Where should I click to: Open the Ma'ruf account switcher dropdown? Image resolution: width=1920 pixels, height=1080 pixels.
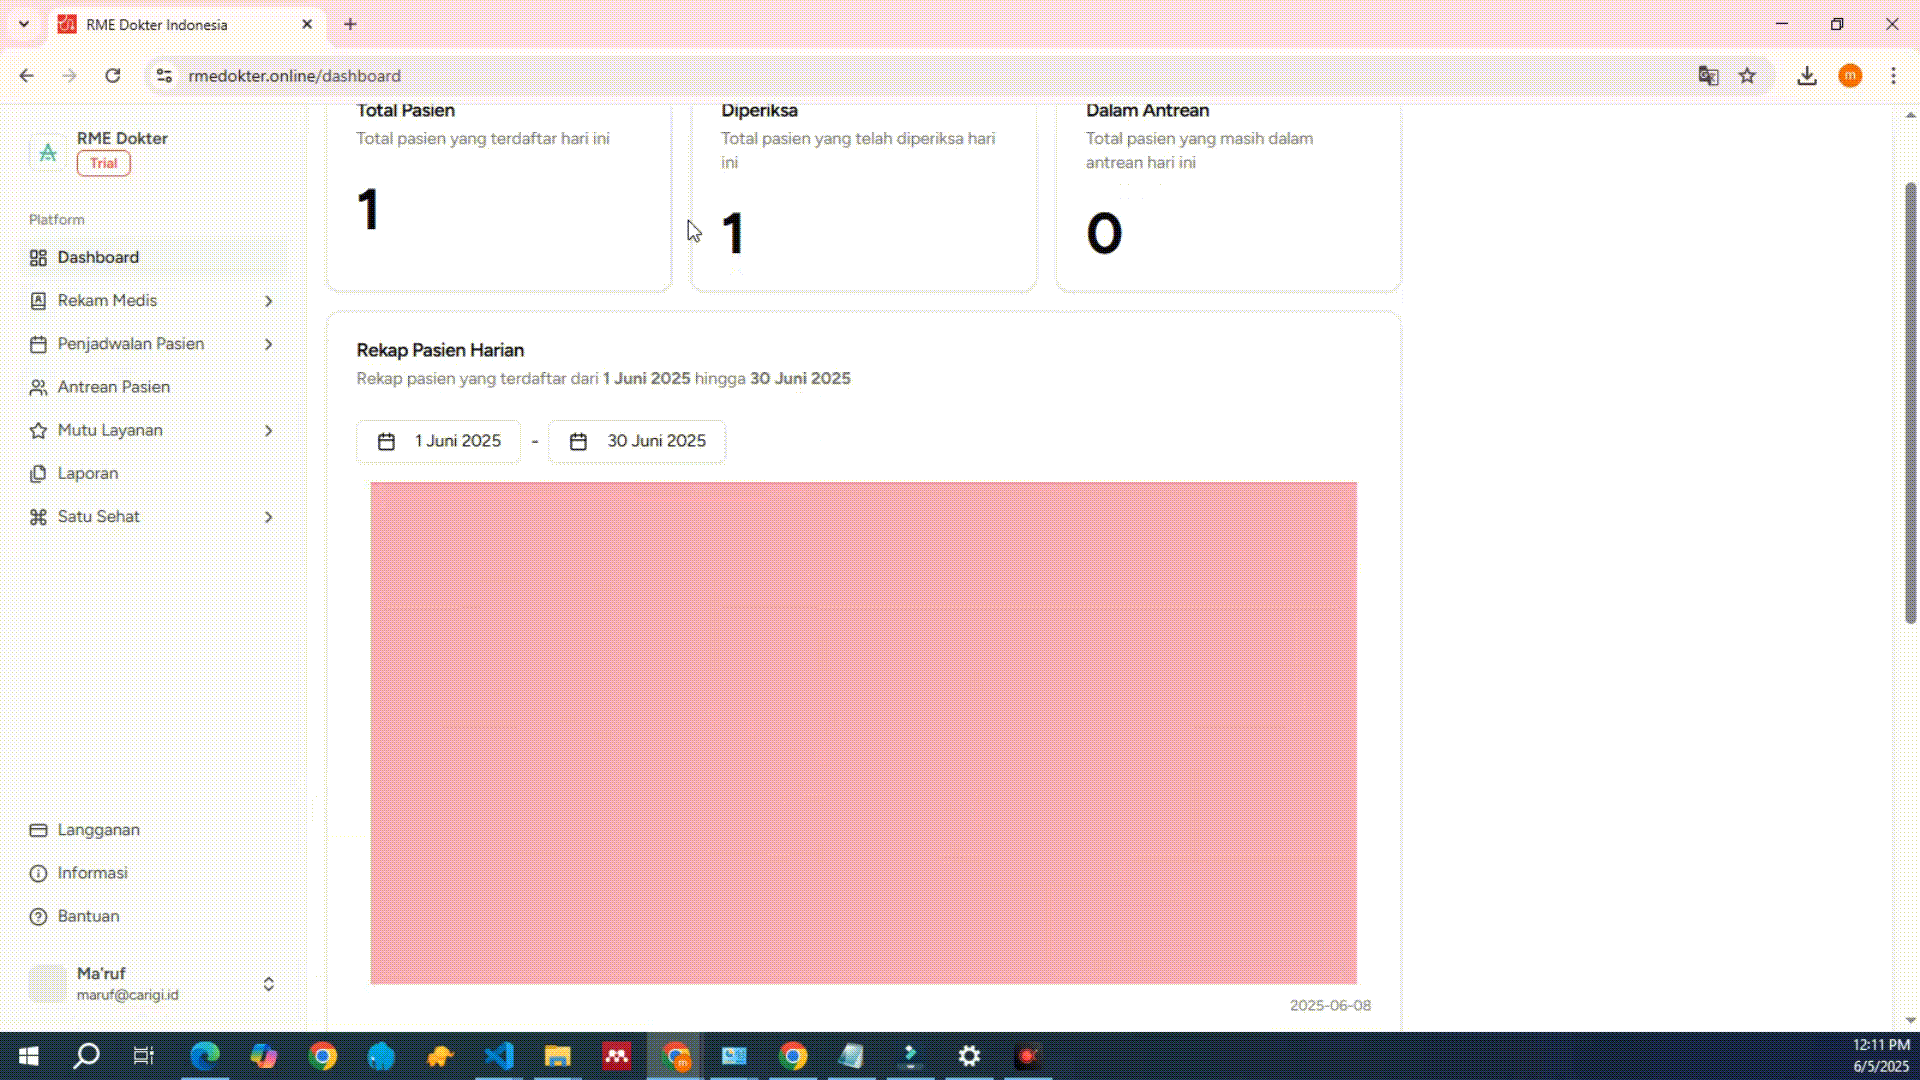click(268, 984)
